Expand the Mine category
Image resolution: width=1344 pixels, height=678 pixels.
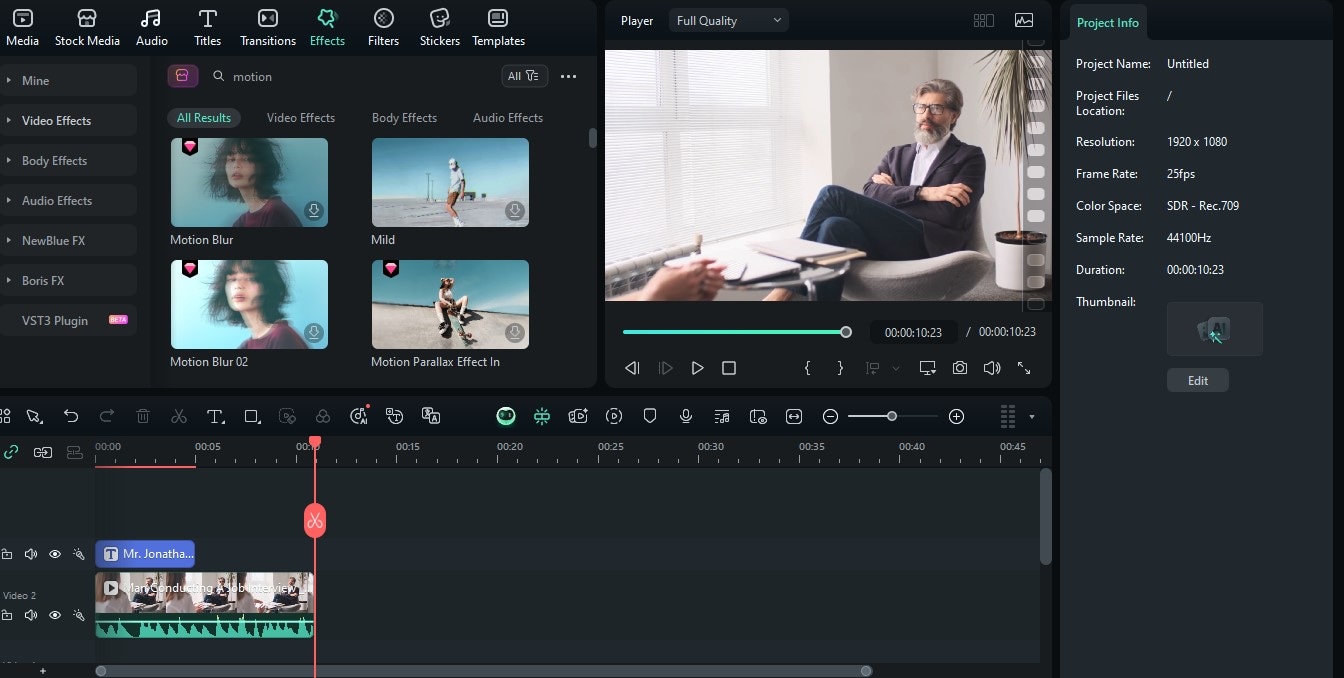(x=68, y=80)
